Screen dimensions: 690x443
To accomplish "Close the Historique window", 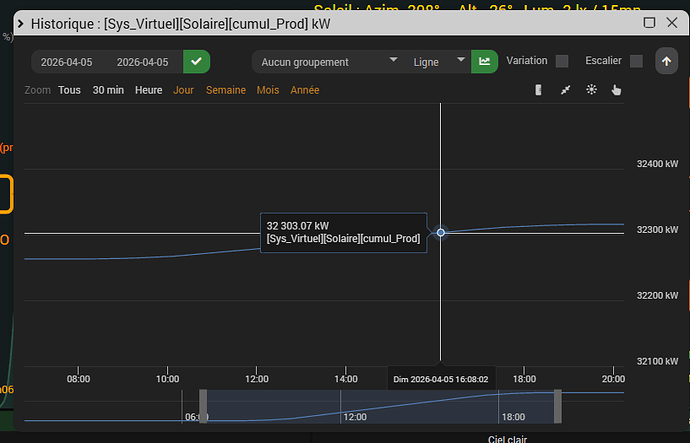I will [672, 22].
